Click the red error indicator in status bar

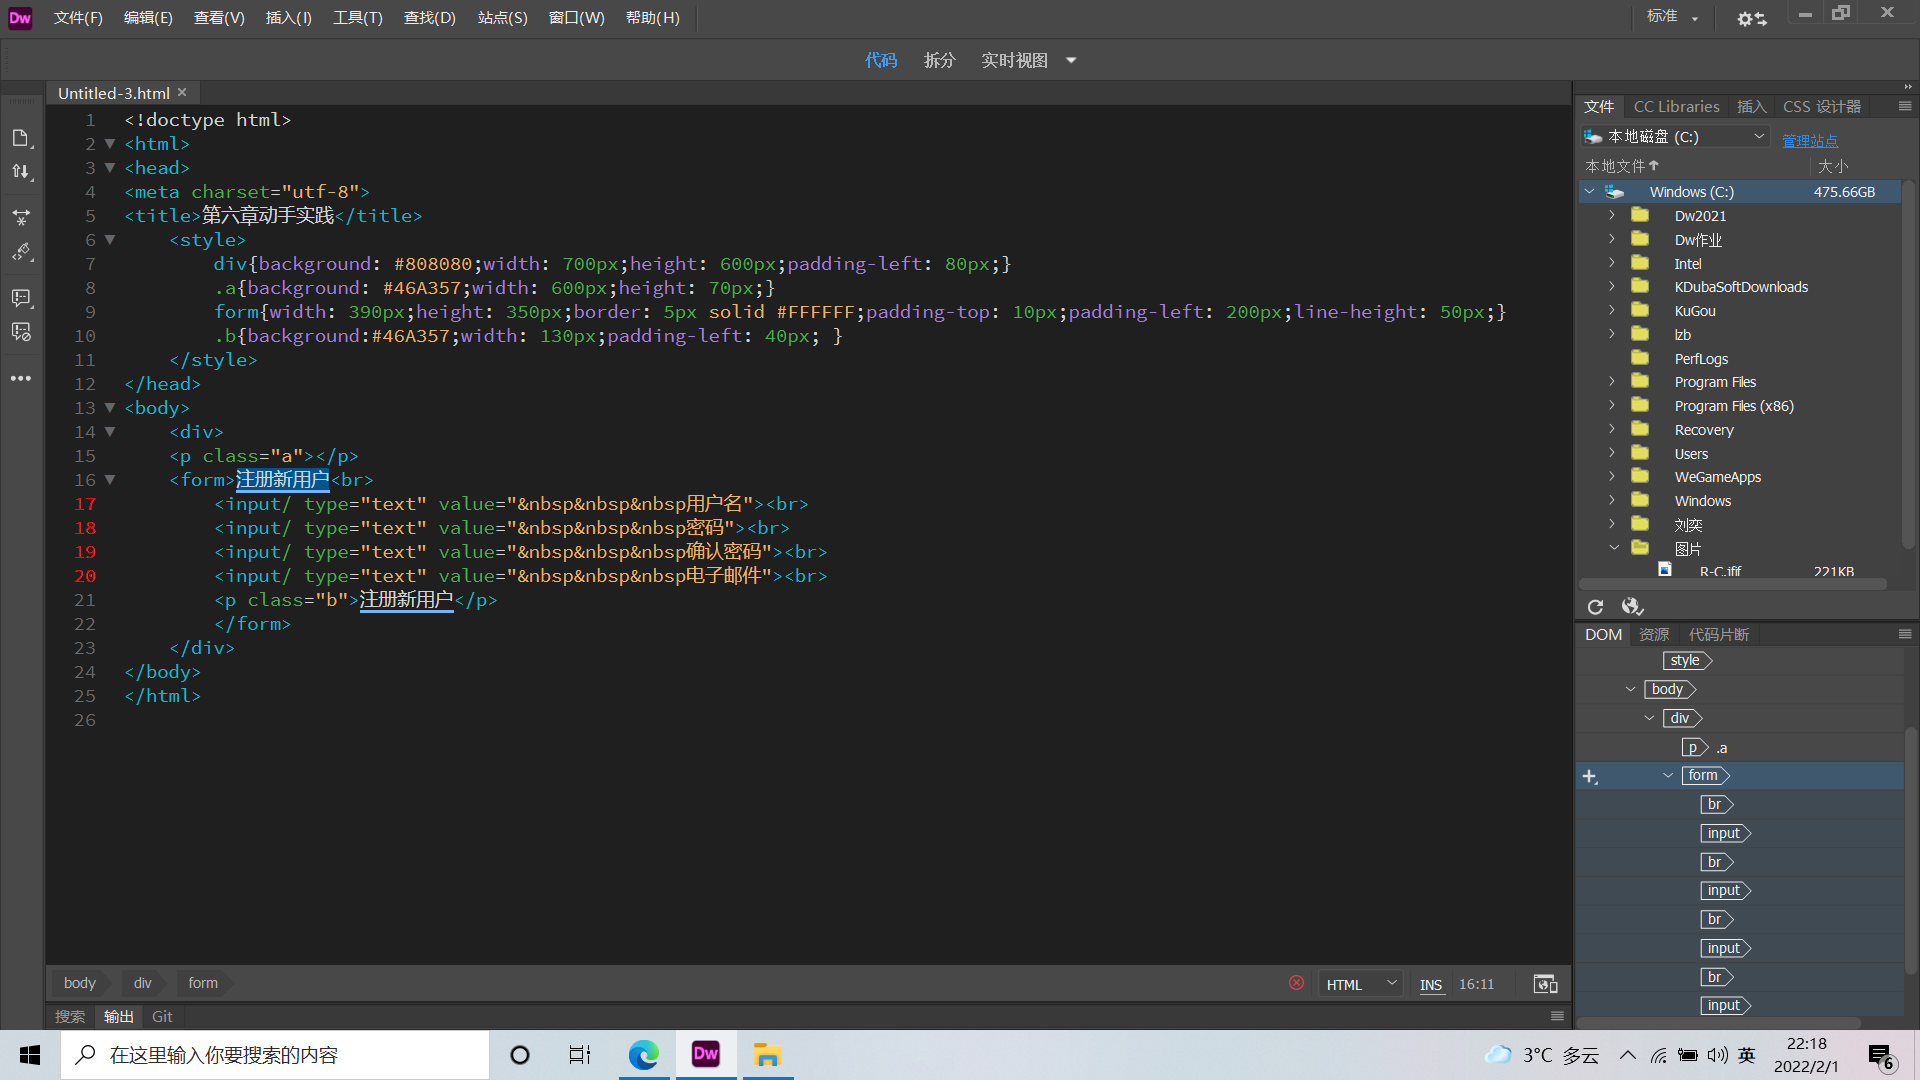pos(1296,983)
